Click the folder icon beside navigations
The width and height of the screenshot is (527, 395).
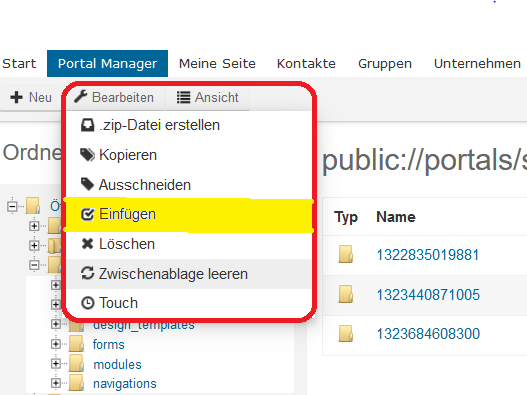tap(77, 383)
